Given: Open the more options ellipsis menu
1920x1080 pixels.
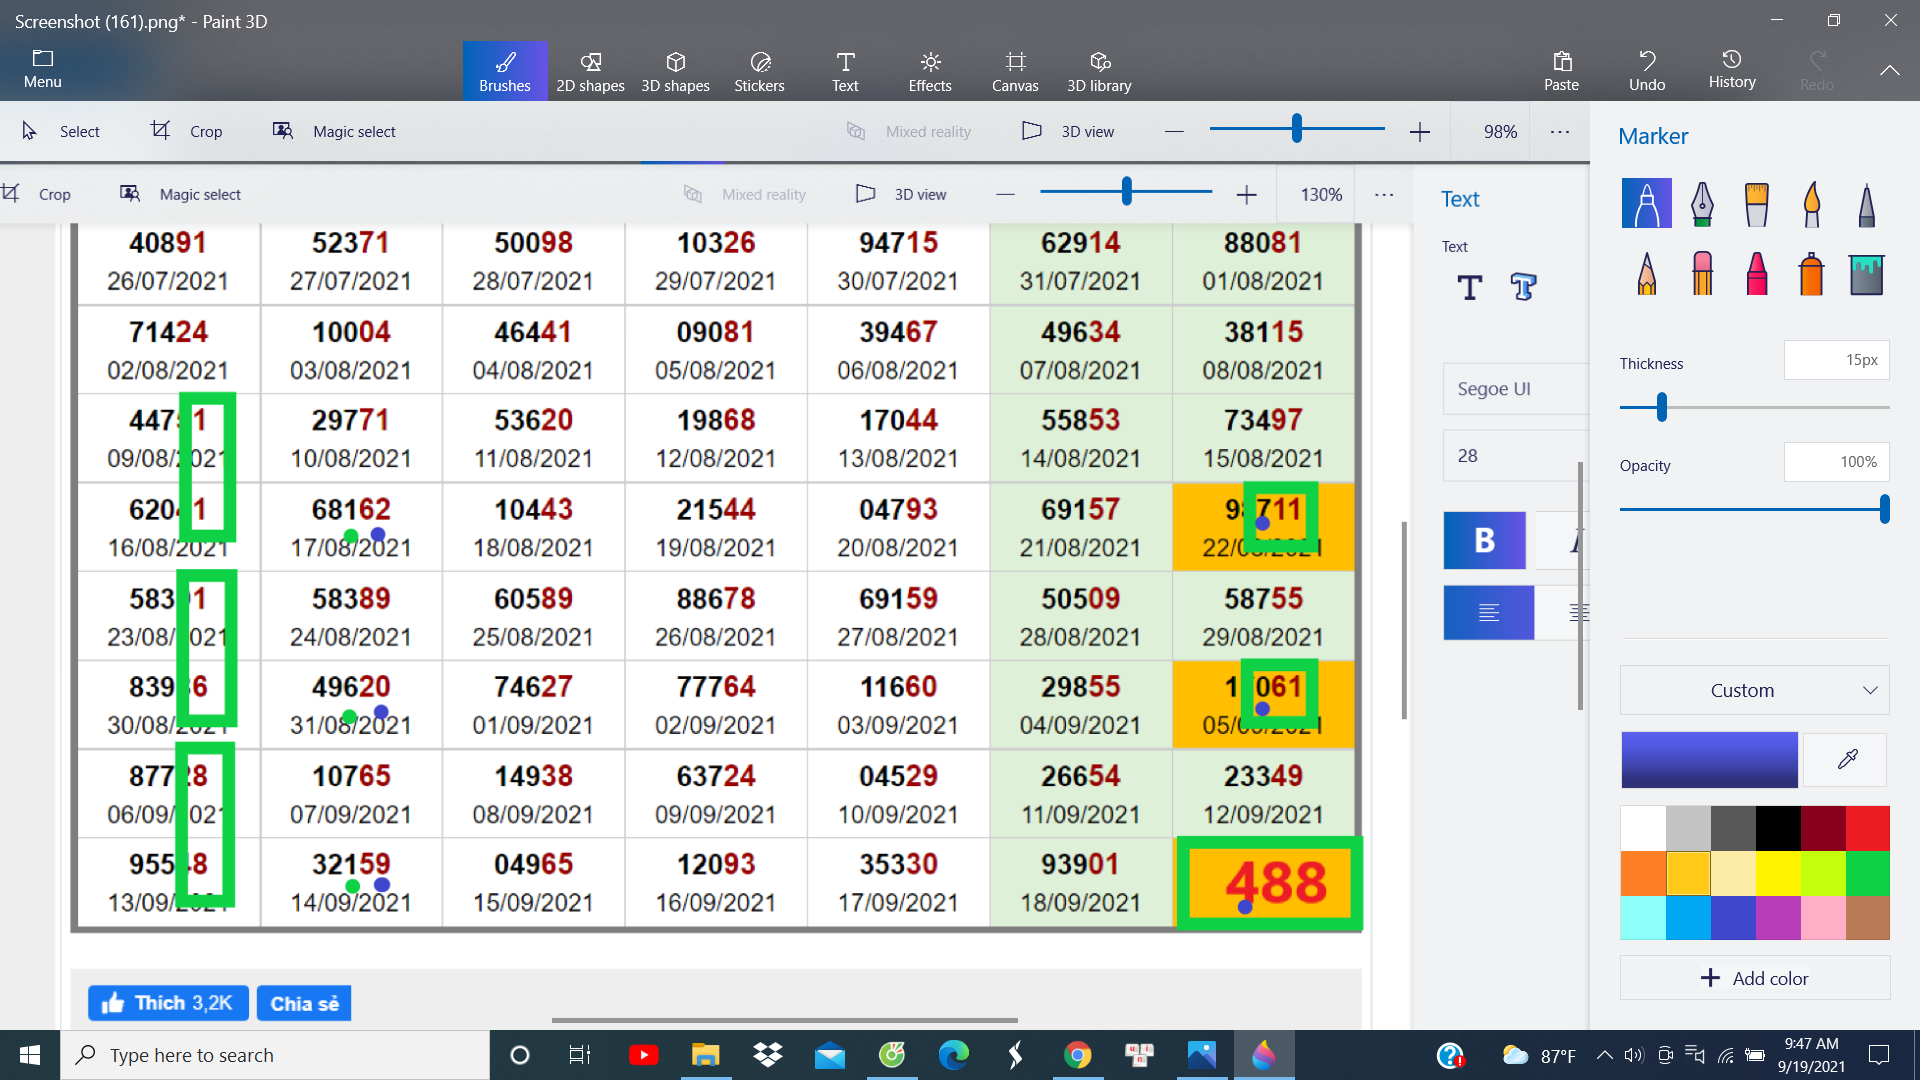Looking at the screenshot, I should (x=1560, y=131).
